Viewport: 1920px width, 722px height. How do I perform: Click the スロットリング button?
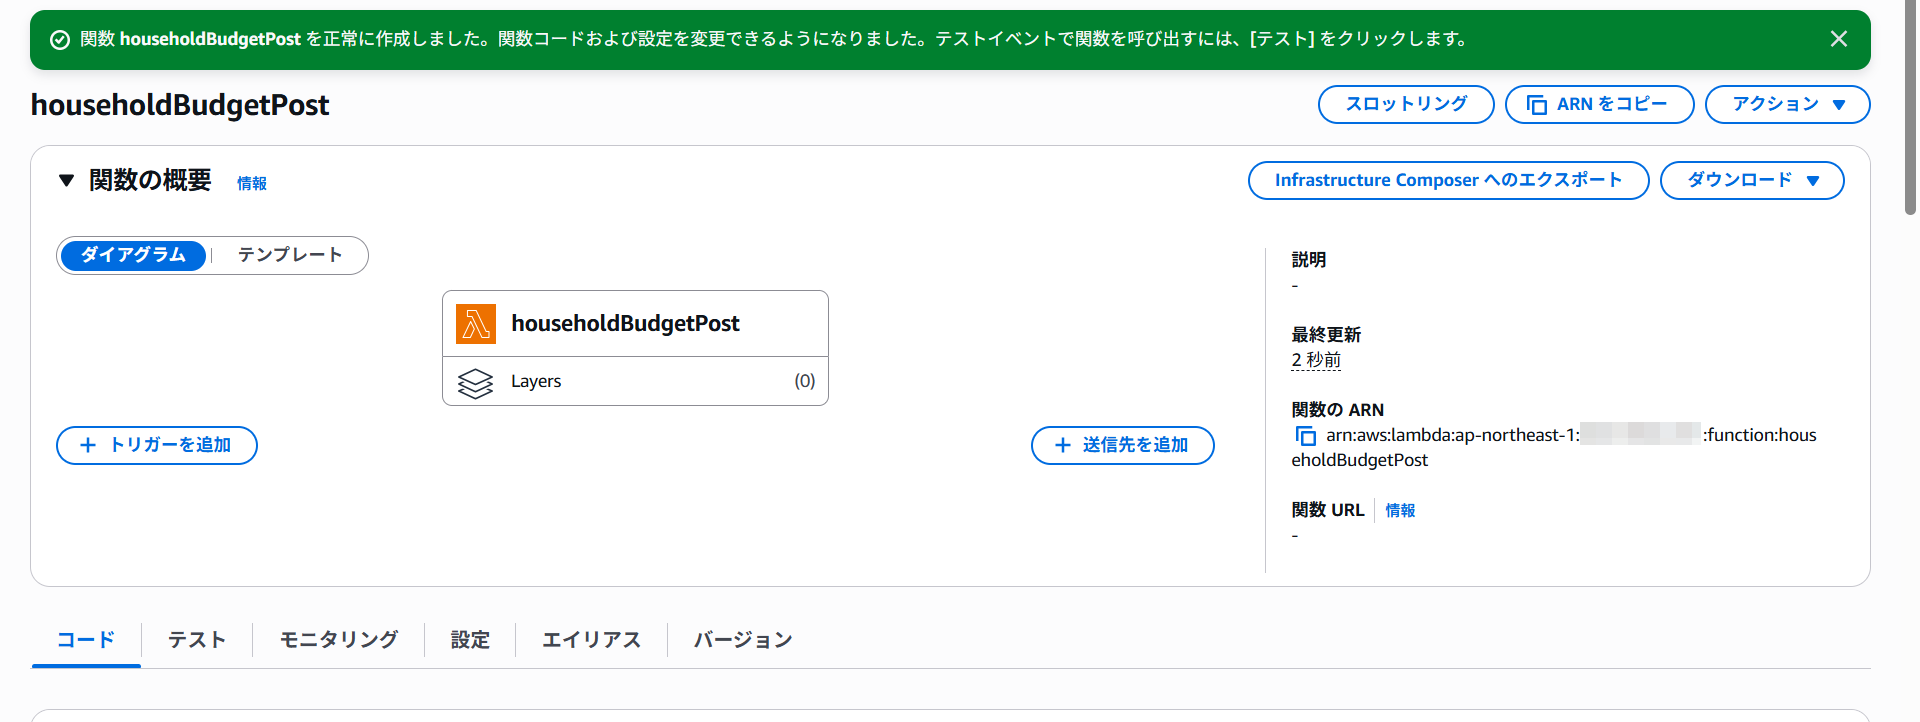point(1405,104)
